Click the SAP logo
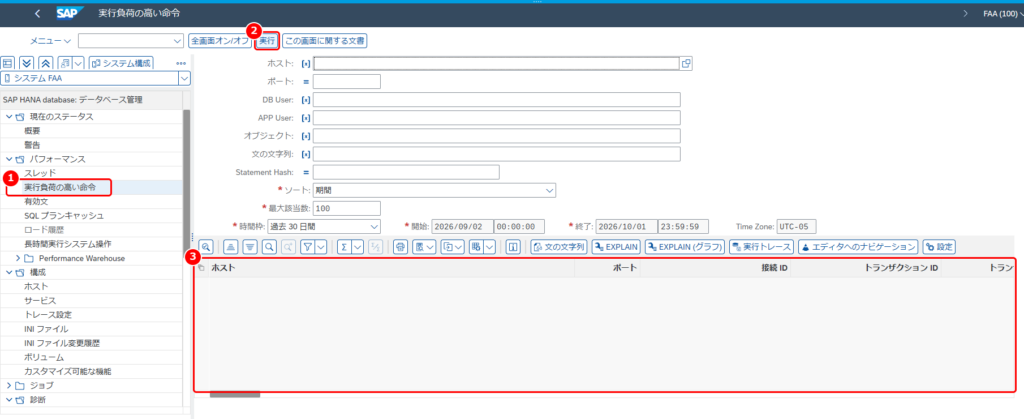This screenshot has height=419, width=1024. click(x=69, y=13)
